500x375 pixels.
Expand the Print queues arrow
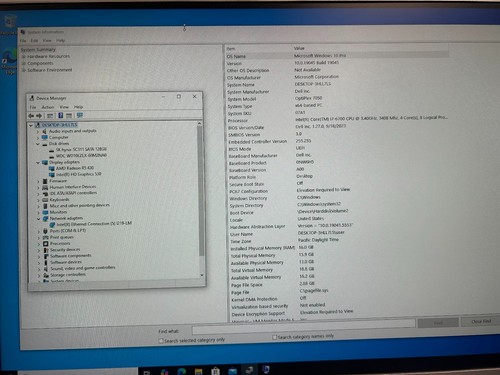coord(39,237)
